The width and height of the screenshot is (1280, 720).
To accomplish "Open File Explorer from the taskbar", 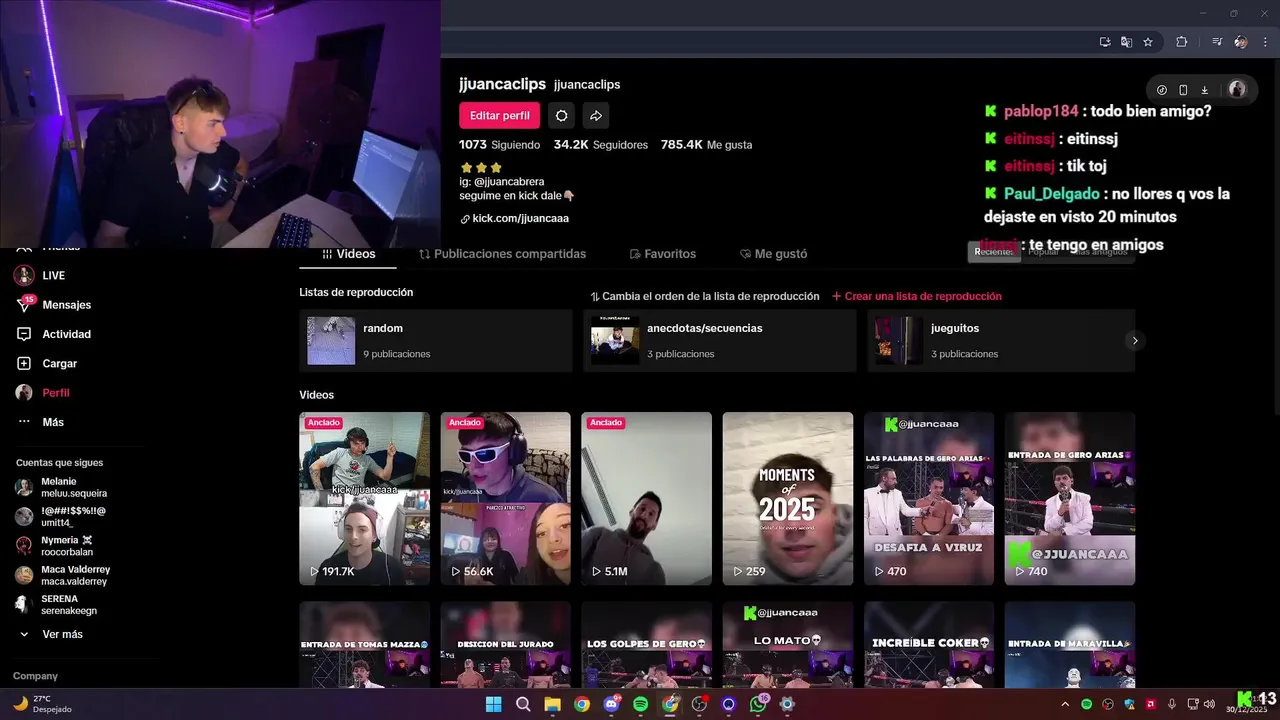I will pyautogui.click(x=552, y=704).
